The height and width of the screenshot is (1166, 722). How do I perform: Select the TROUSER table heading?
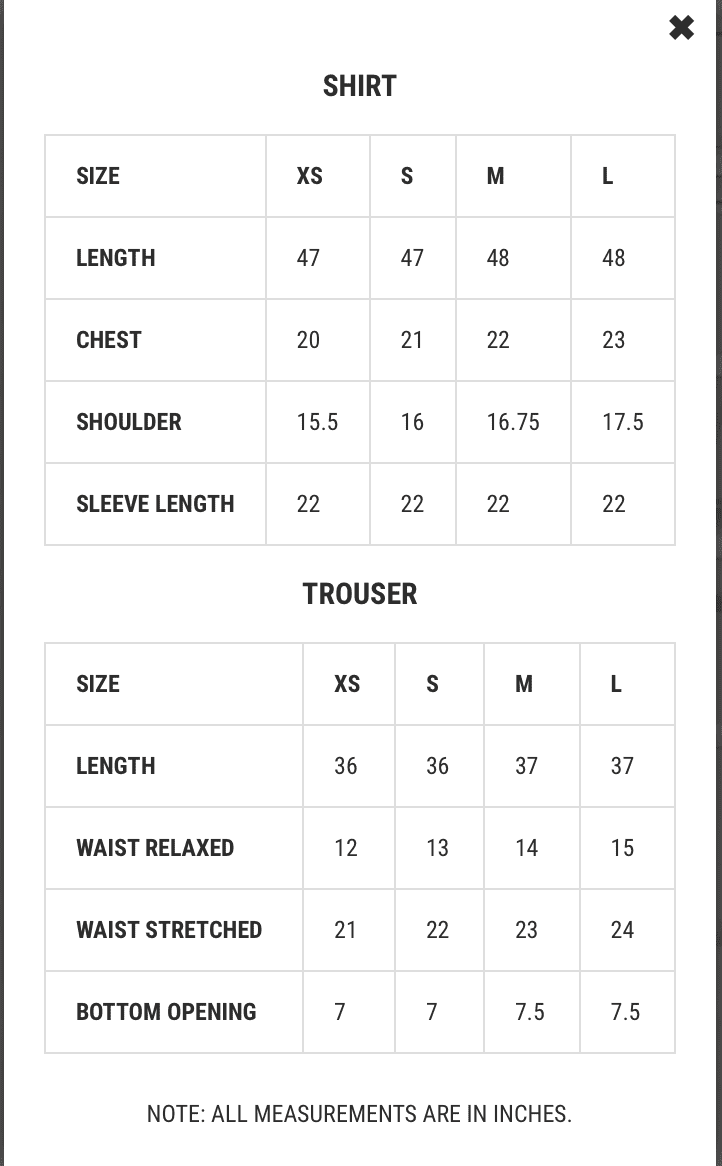point(360,594)
